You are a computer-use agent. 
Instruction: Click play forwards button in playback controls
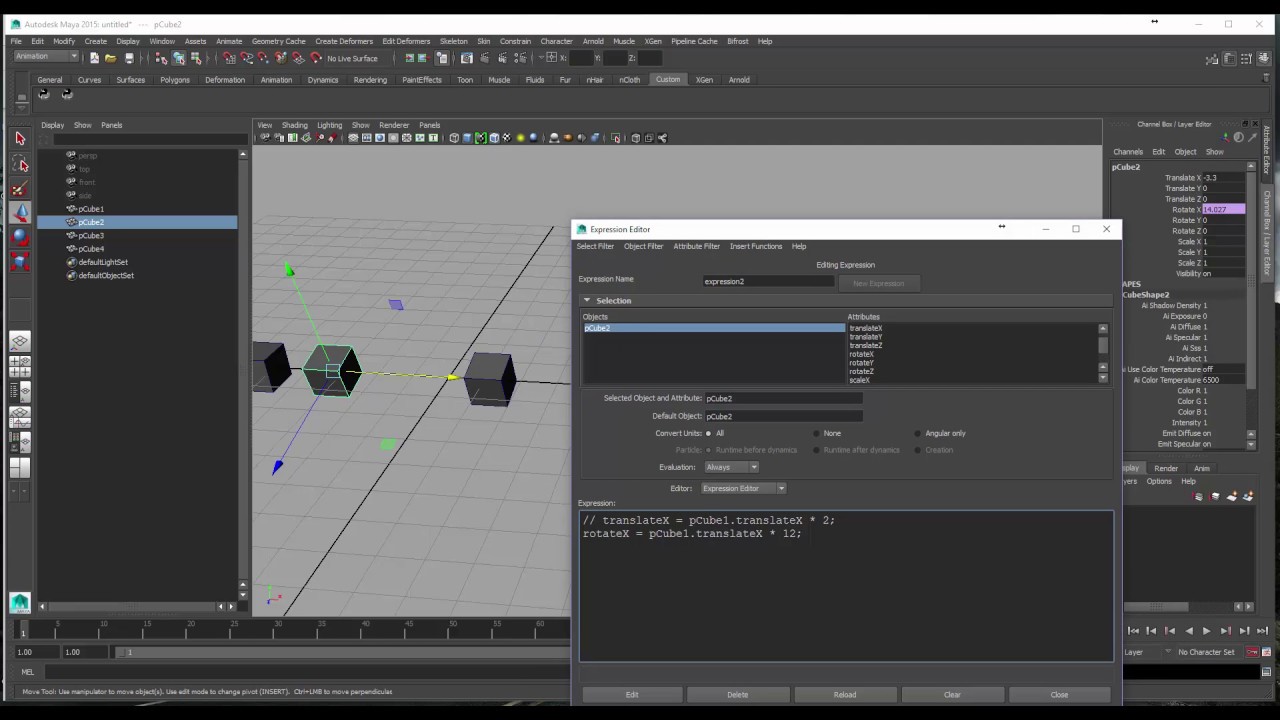pyautogui.click(x=1206, y=631)
